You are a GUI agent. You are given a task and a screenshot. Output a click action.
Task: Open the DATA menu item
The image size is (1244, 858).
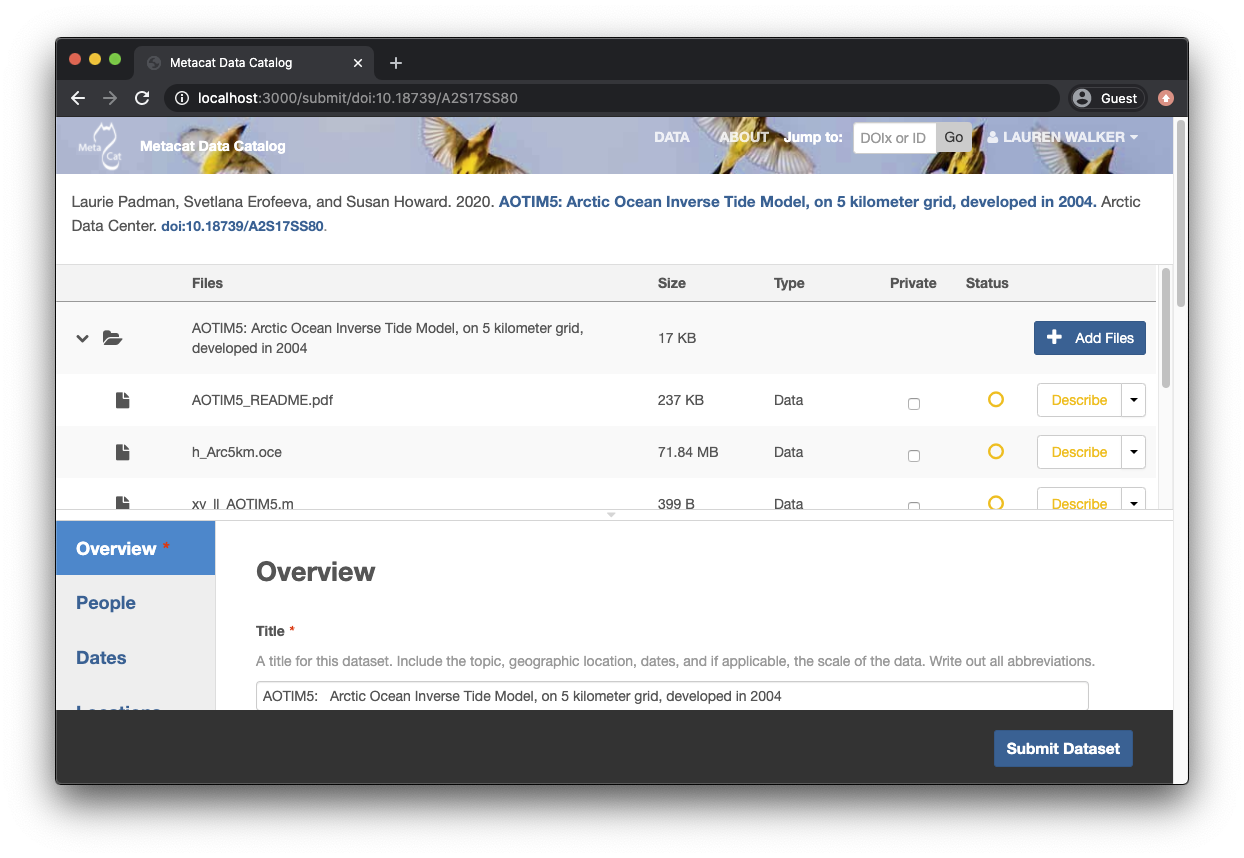coord(671,137)
